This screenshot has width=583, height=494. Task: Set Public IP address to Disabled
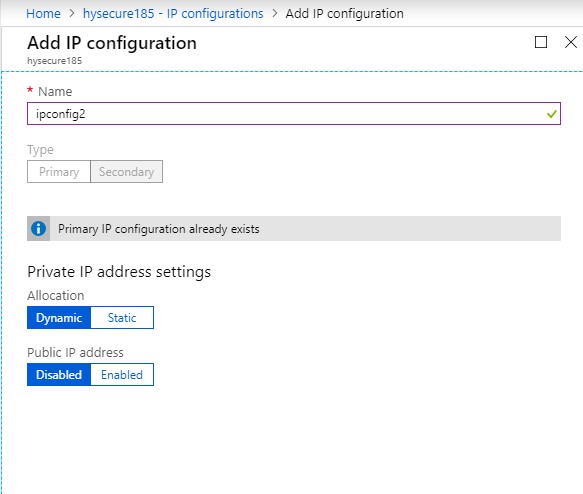(59, 374)
